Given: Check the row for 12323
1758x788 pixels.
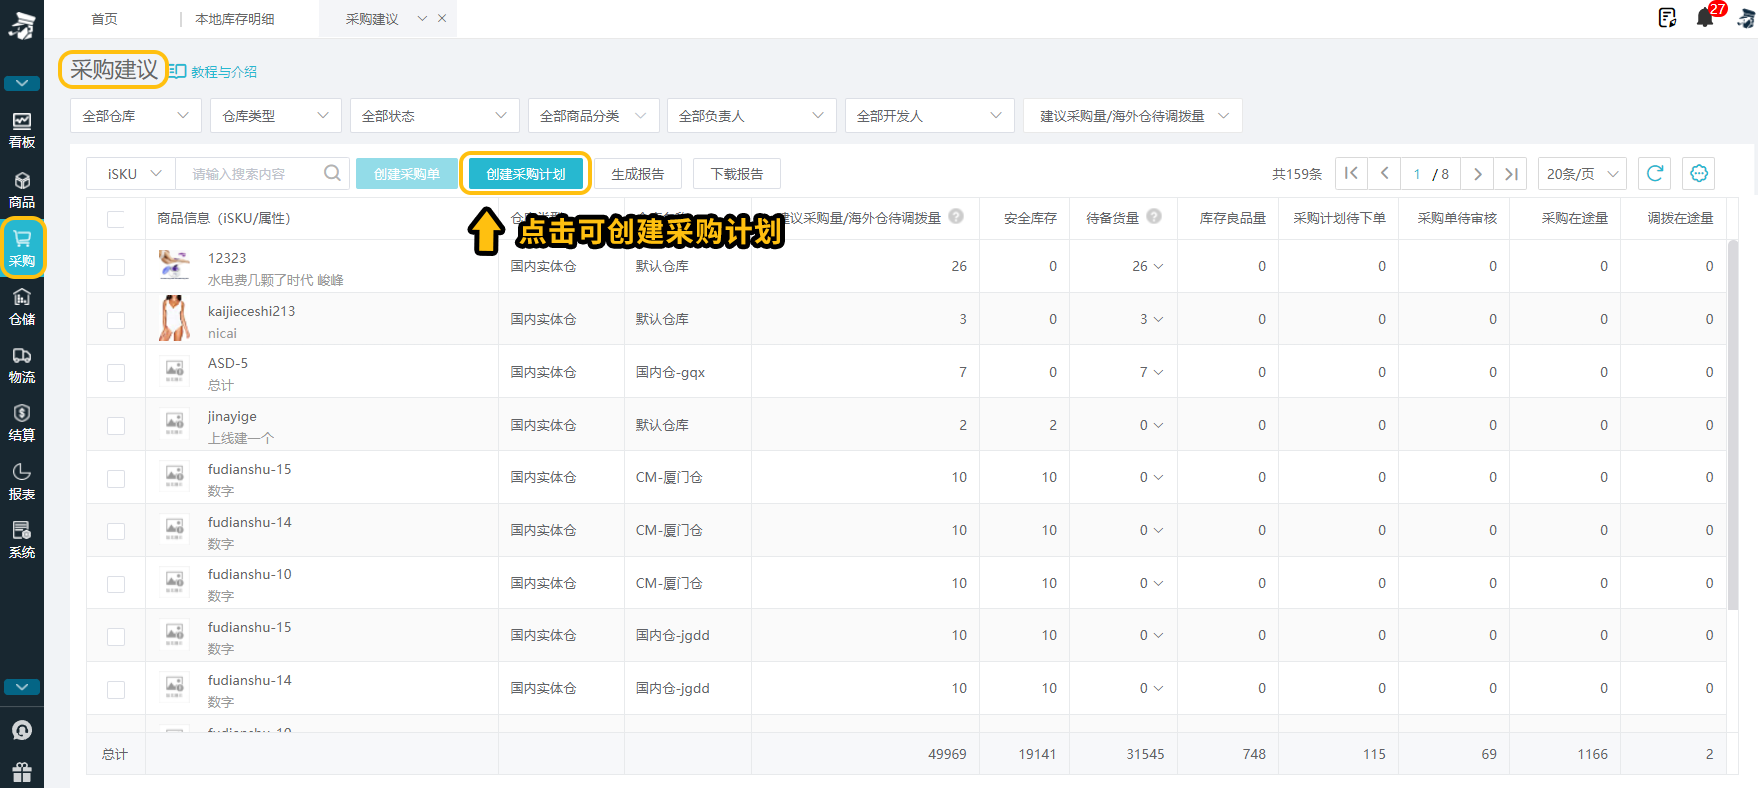Looking at the screenshot, I should click(x=116, y=267).
